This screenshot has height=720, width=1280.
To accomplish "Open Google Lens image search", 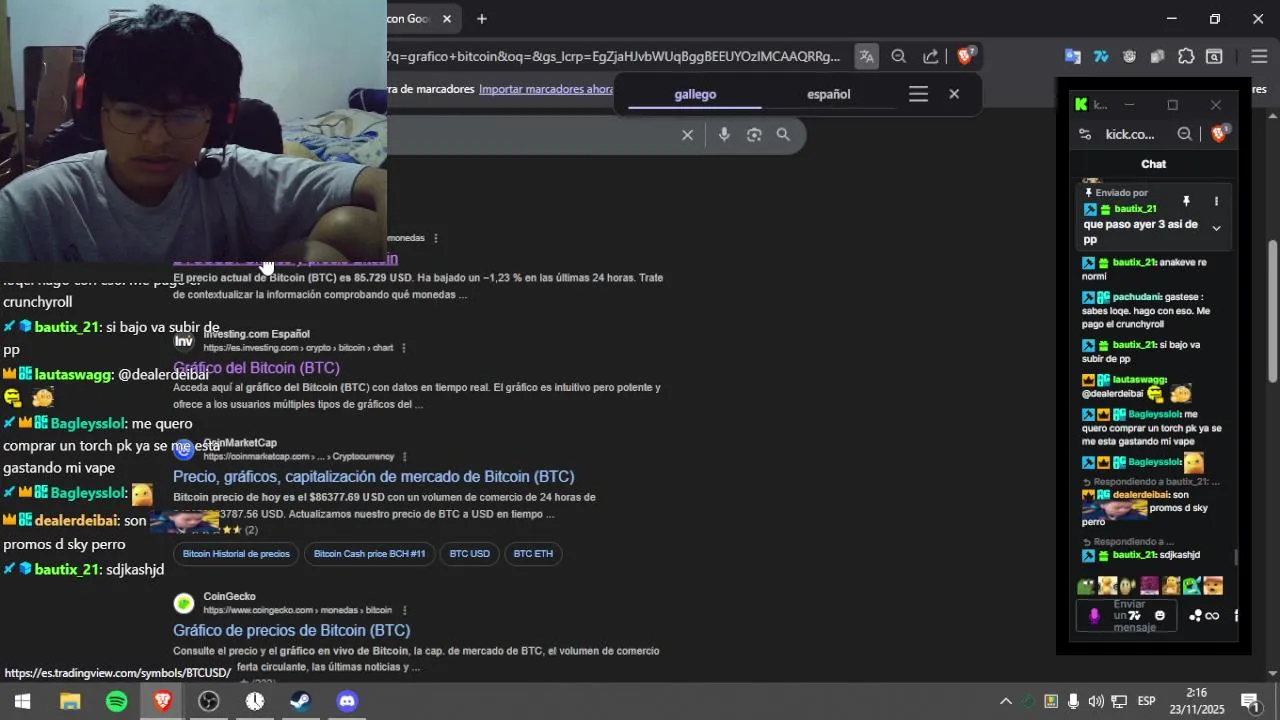I will coord(754,135).
